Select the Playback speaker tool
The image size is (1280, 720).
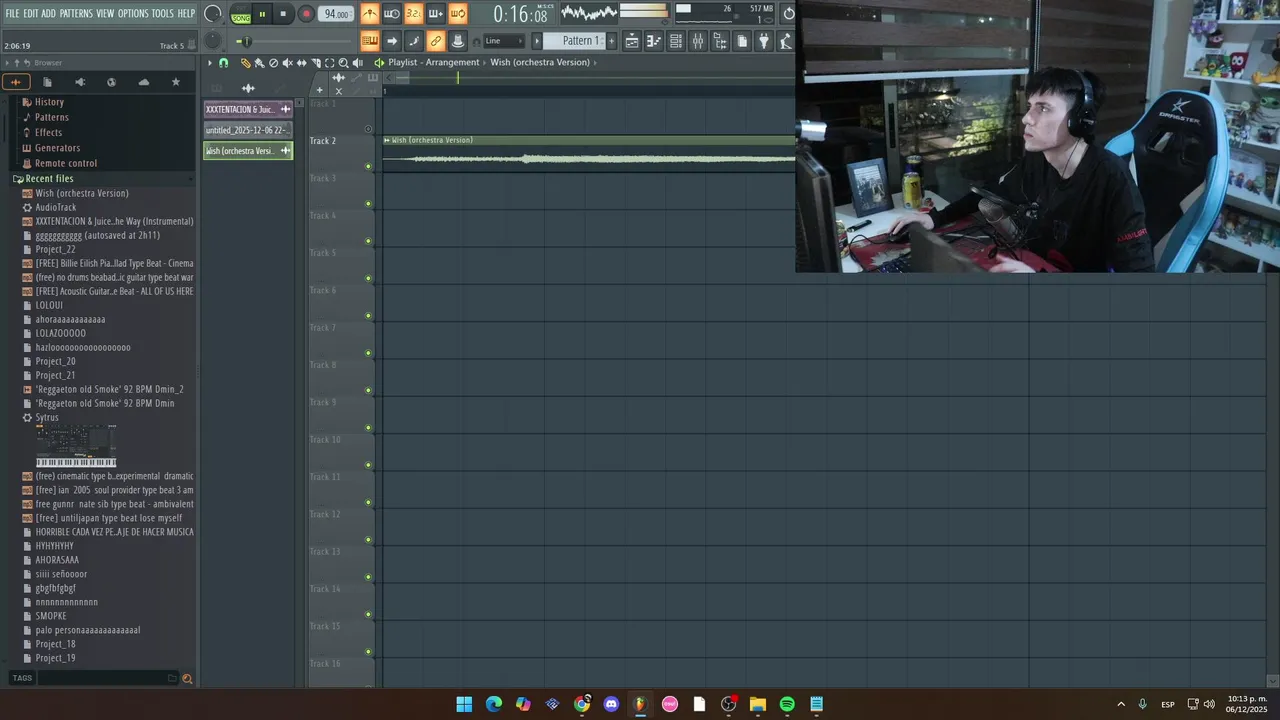point(357,63)
